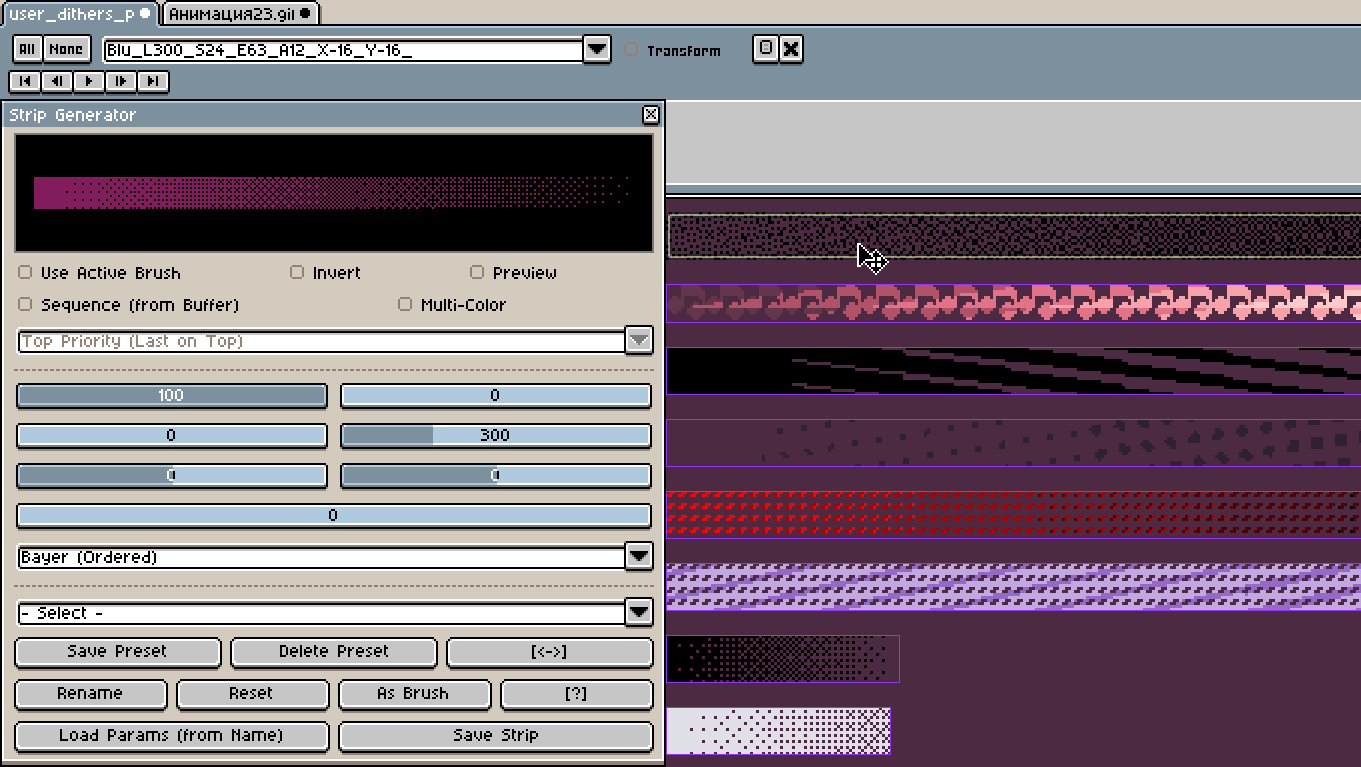Switch to the Анимация23.gif tab

pos(238,13)
